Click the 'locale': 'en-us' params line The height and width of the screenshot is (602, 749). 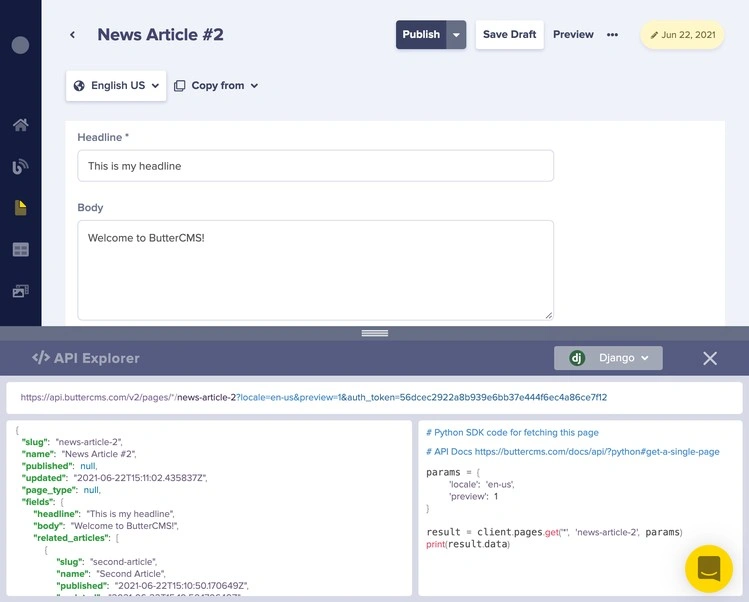click(x=482, y=484)
